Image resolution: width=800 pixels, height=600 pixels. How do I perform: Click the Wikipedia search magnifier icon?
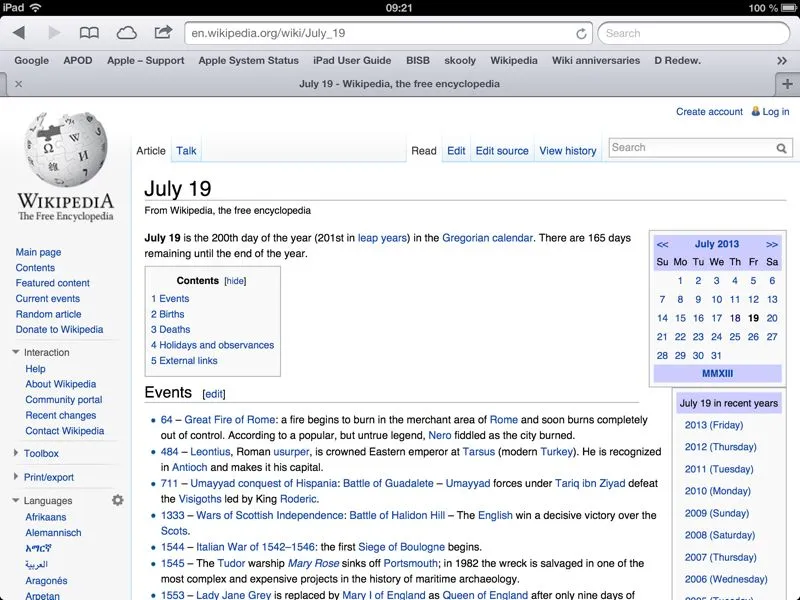pos(782,148)
